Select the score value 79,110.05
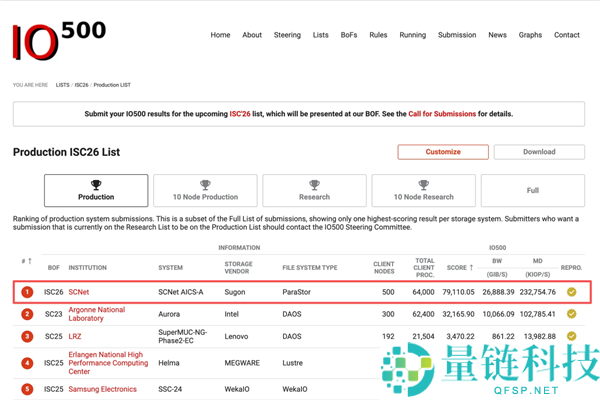Image resolution: width=600 pixels, height=401 pixels. (458, 292)
